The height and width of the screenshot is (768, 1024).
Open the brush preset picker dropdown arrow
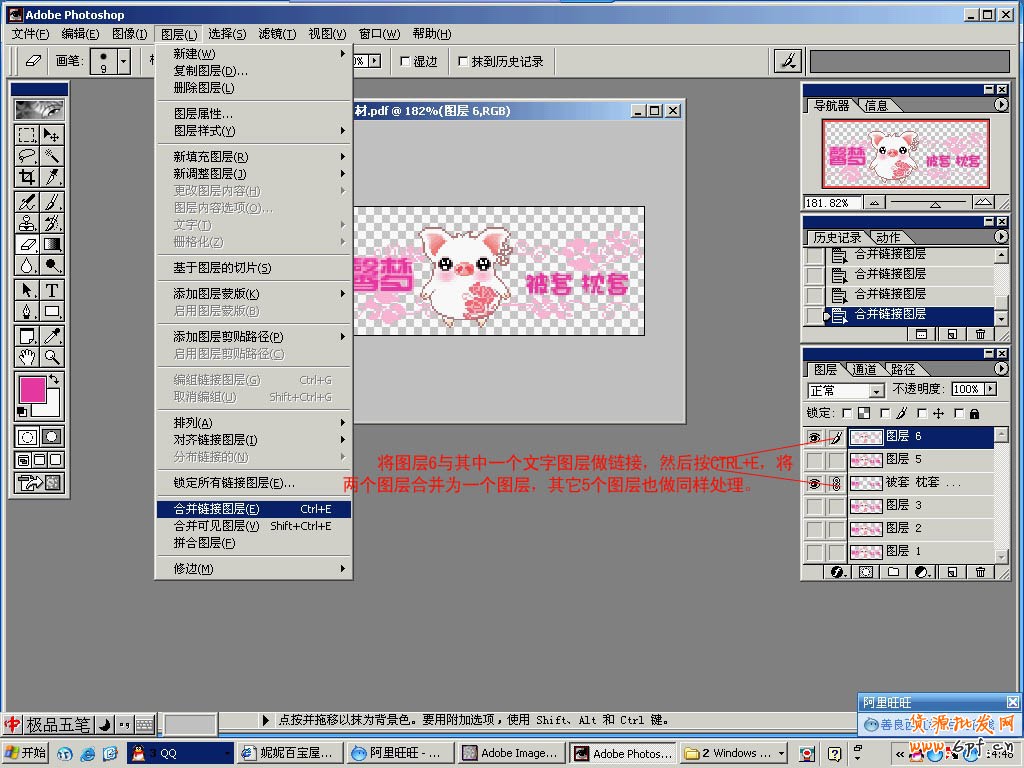(x=123, y=61)
